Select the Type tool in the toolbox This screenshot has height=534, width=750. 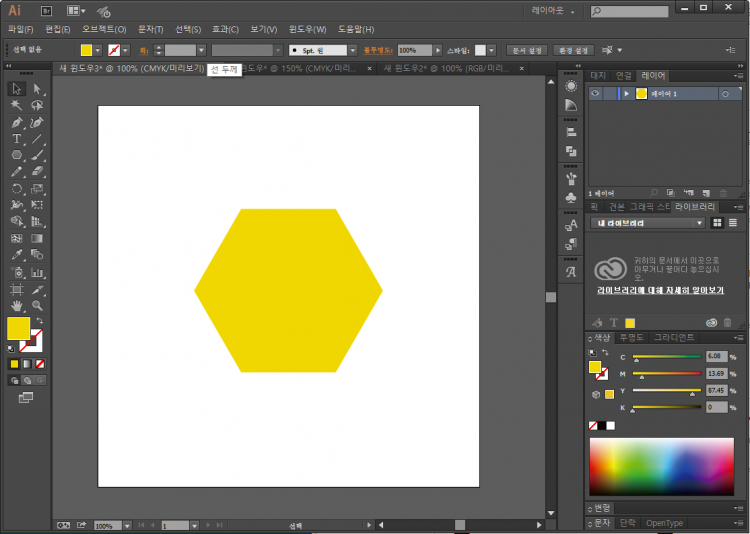click(x=17, y=139)
